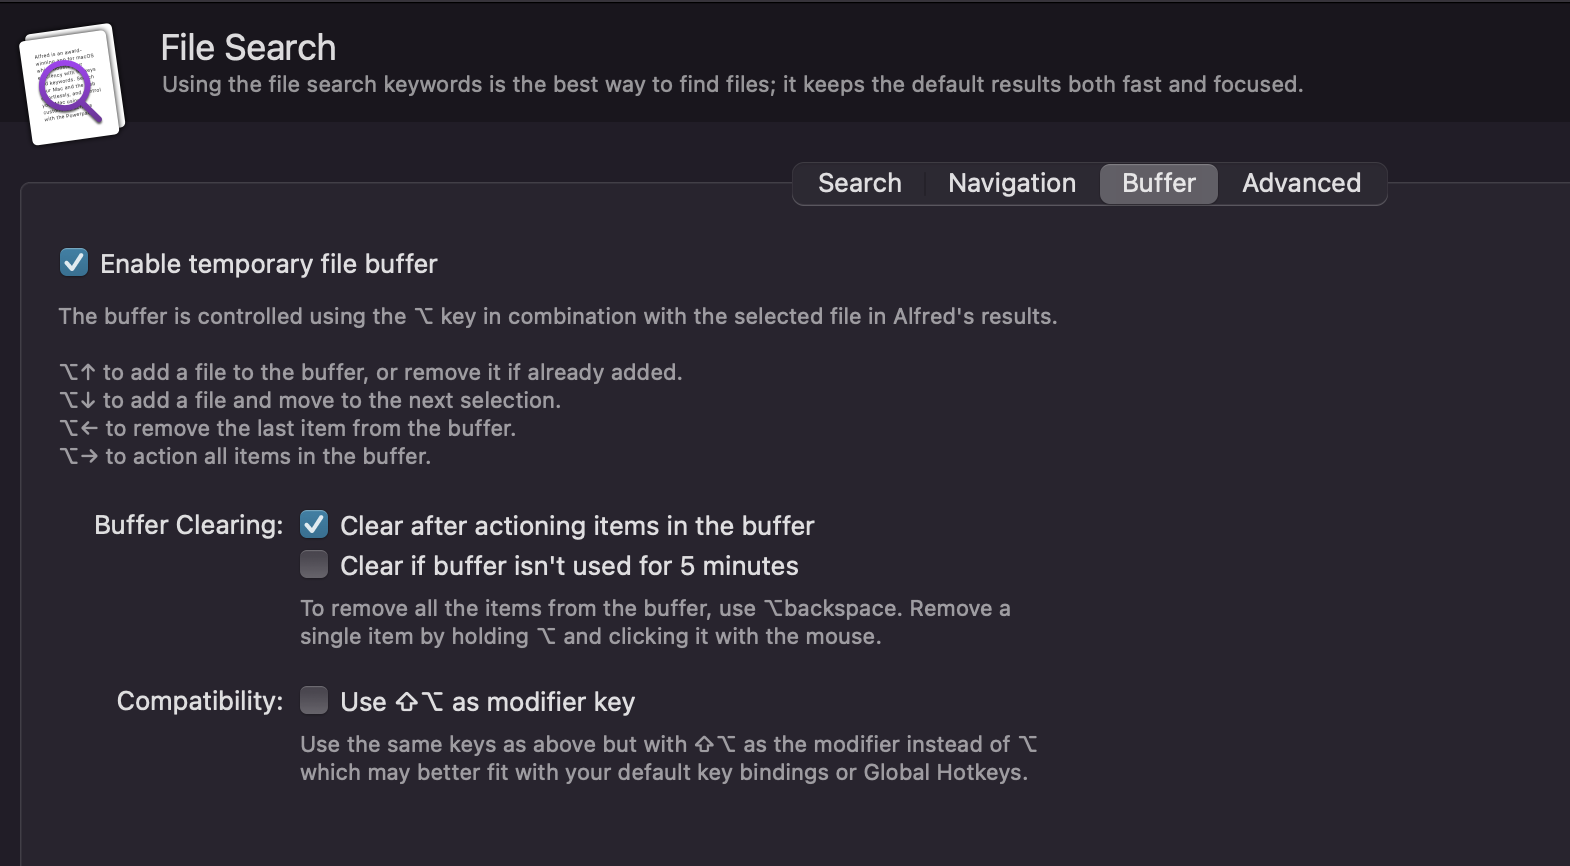Click the ⌥backspace removal hint text
Viewport: 1570px width, 866px height.
click(x=654, y=621)
